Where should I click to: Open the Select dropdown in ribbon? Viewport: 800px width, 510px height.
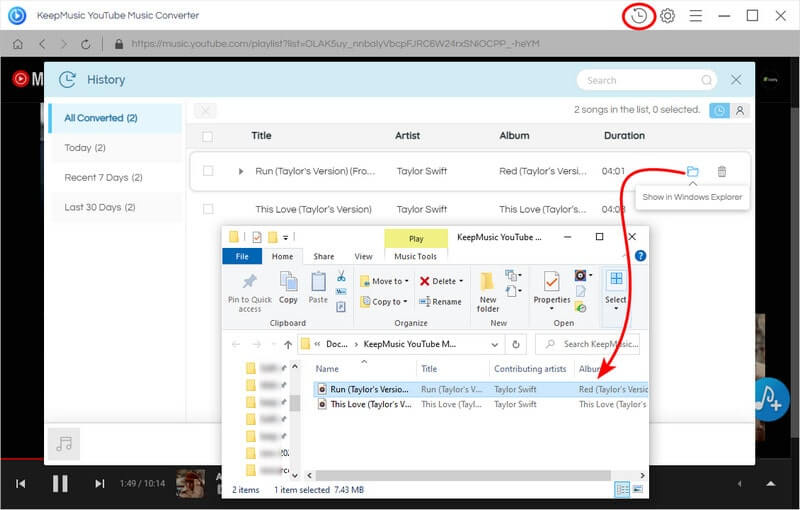coord(616,291)
